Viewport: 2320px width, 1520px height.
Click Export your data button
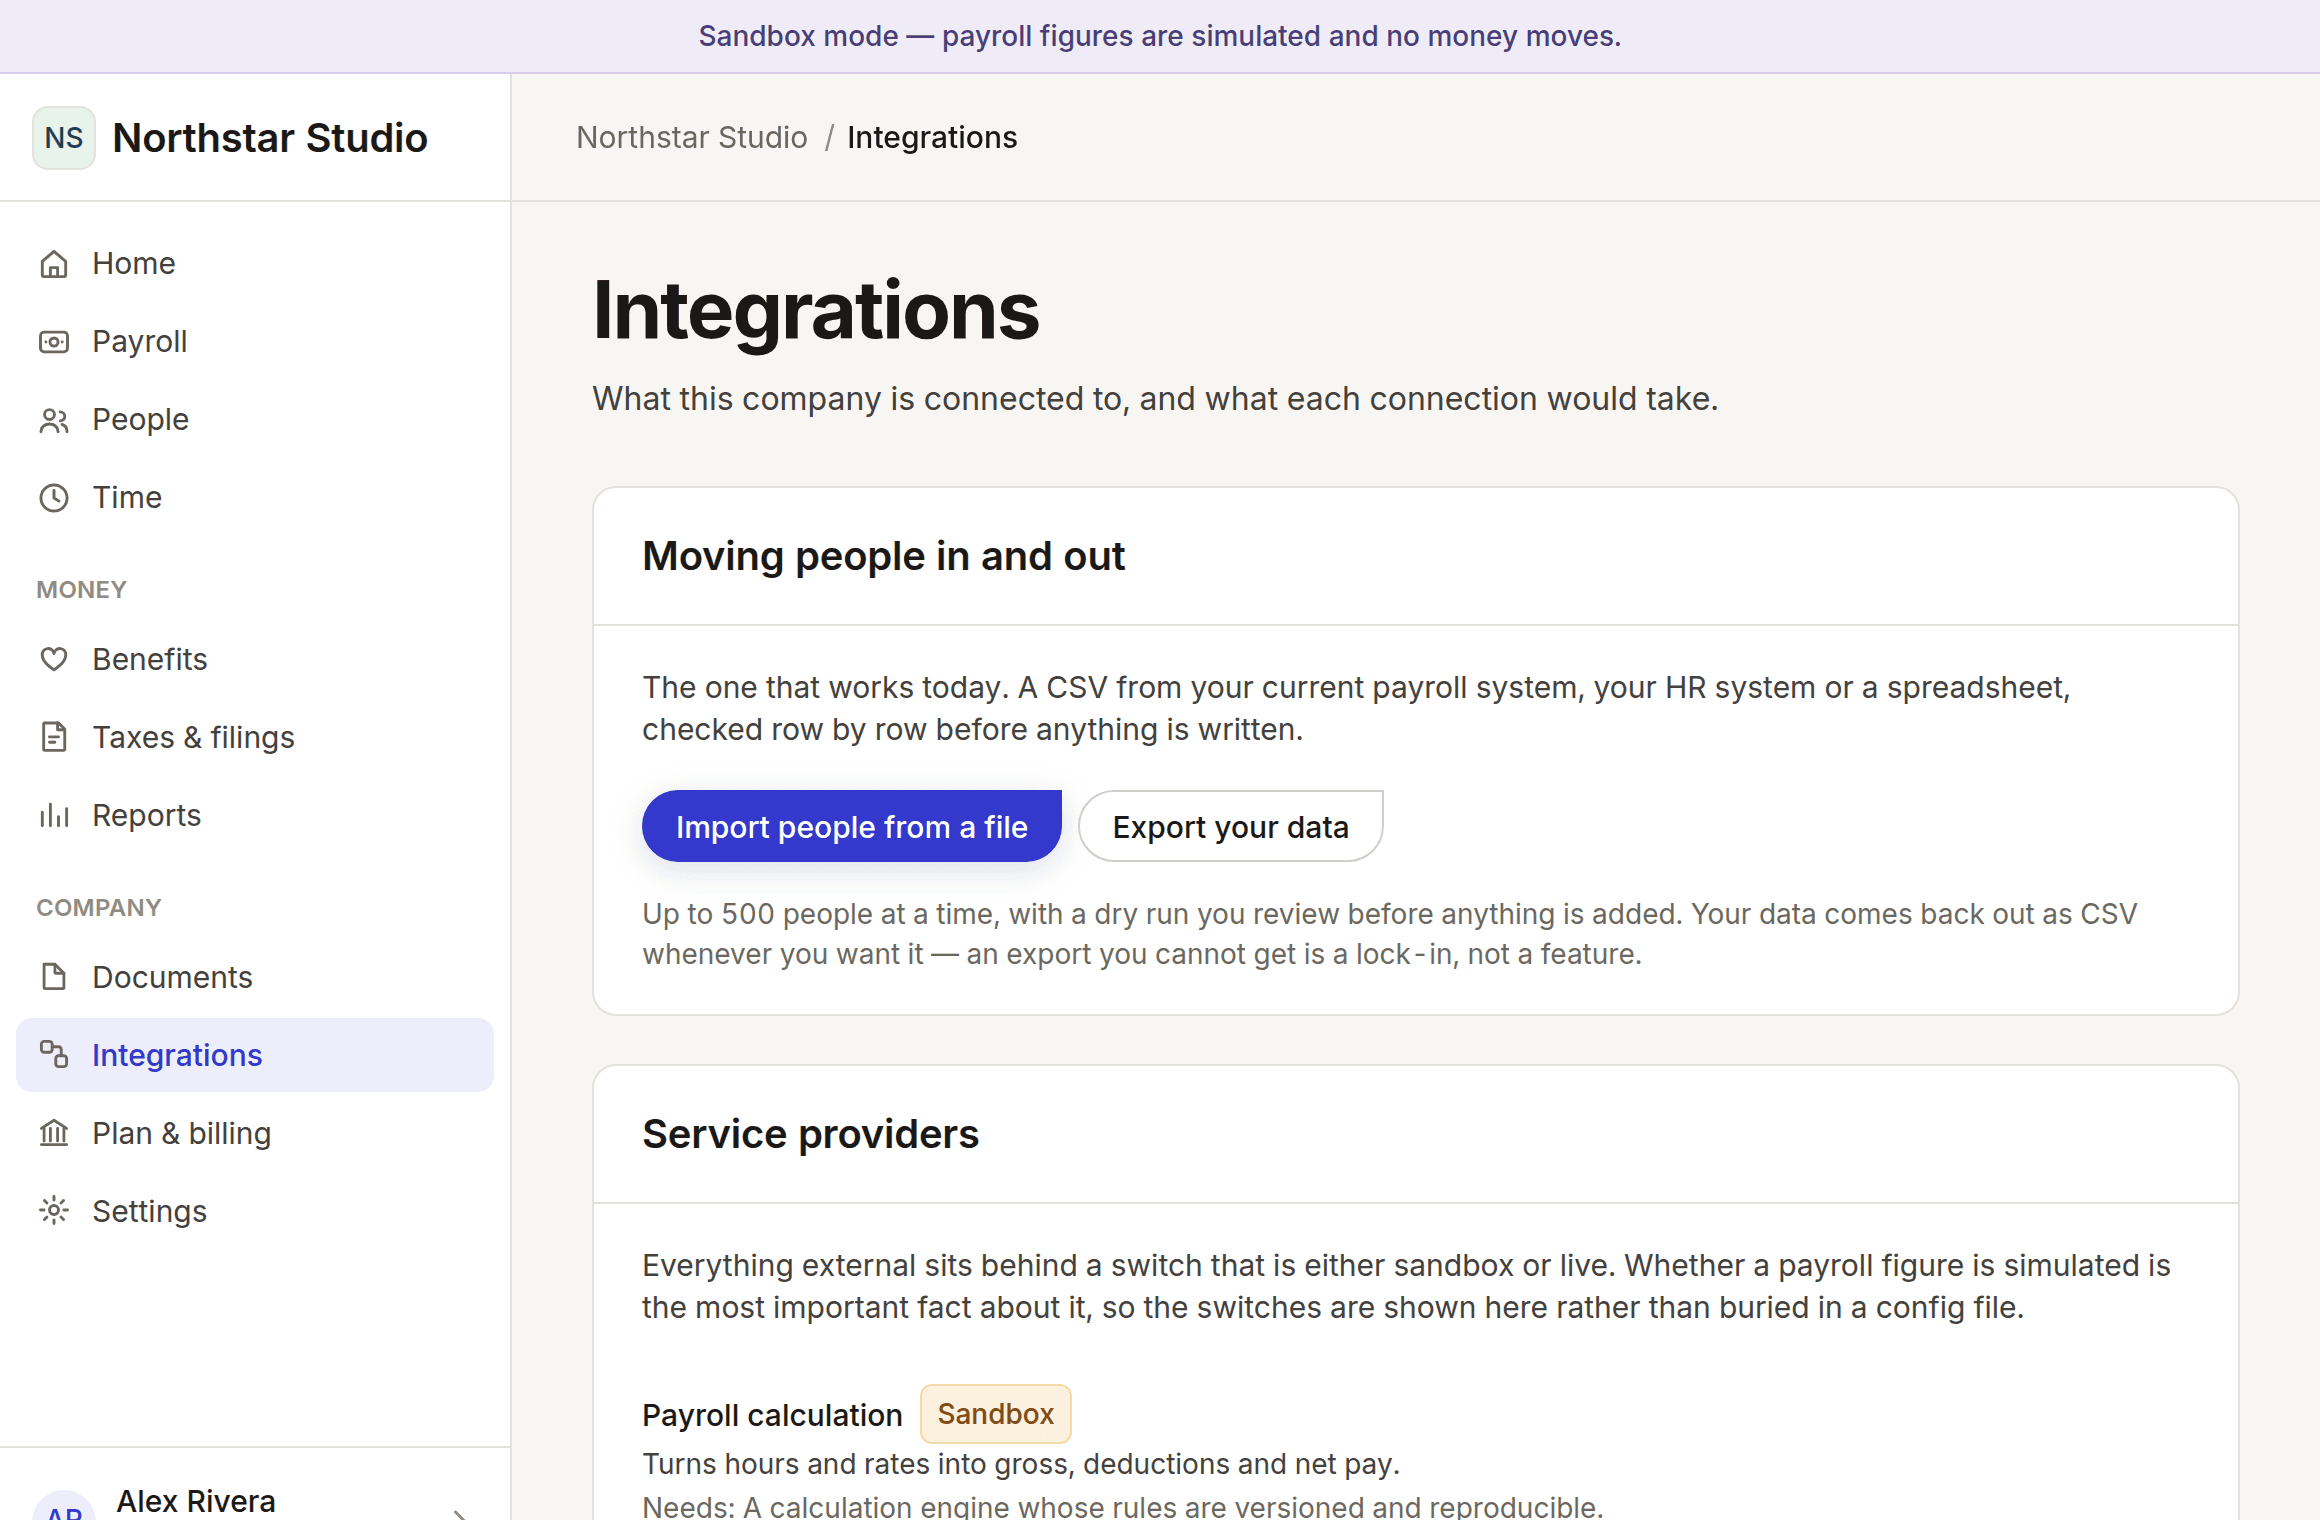pyautogui.click(x=1231, y=827)
